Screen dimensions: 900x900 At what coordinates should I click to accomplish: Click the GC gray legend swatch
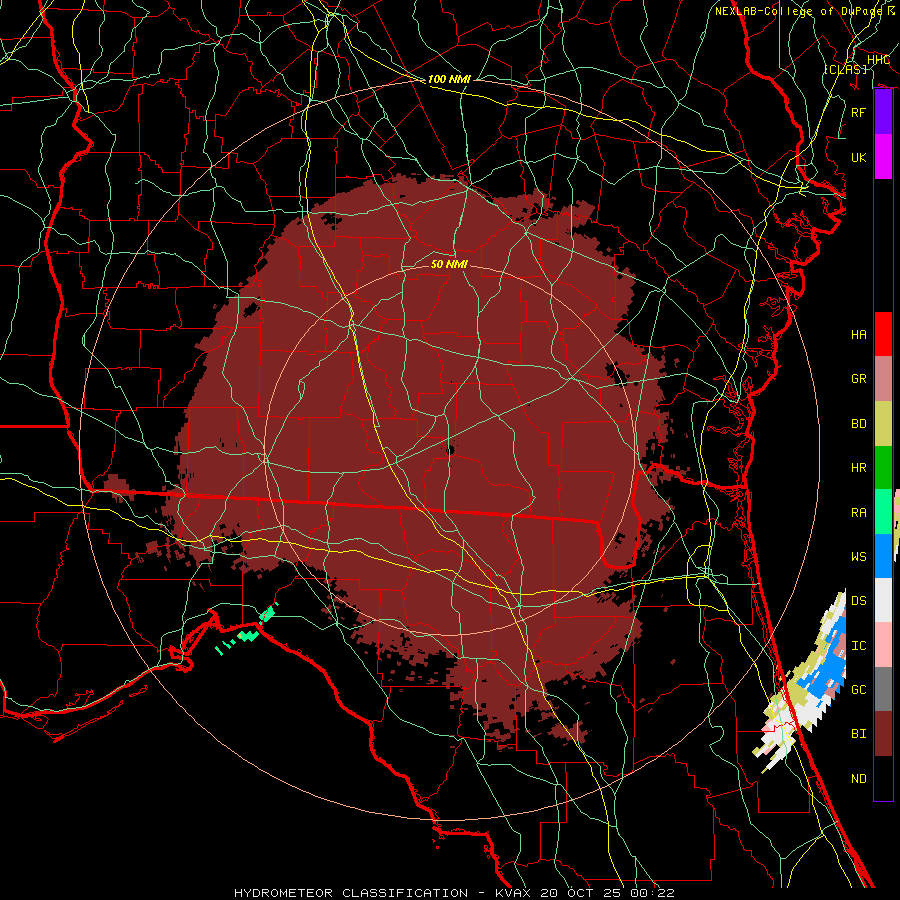click(883, 689)
